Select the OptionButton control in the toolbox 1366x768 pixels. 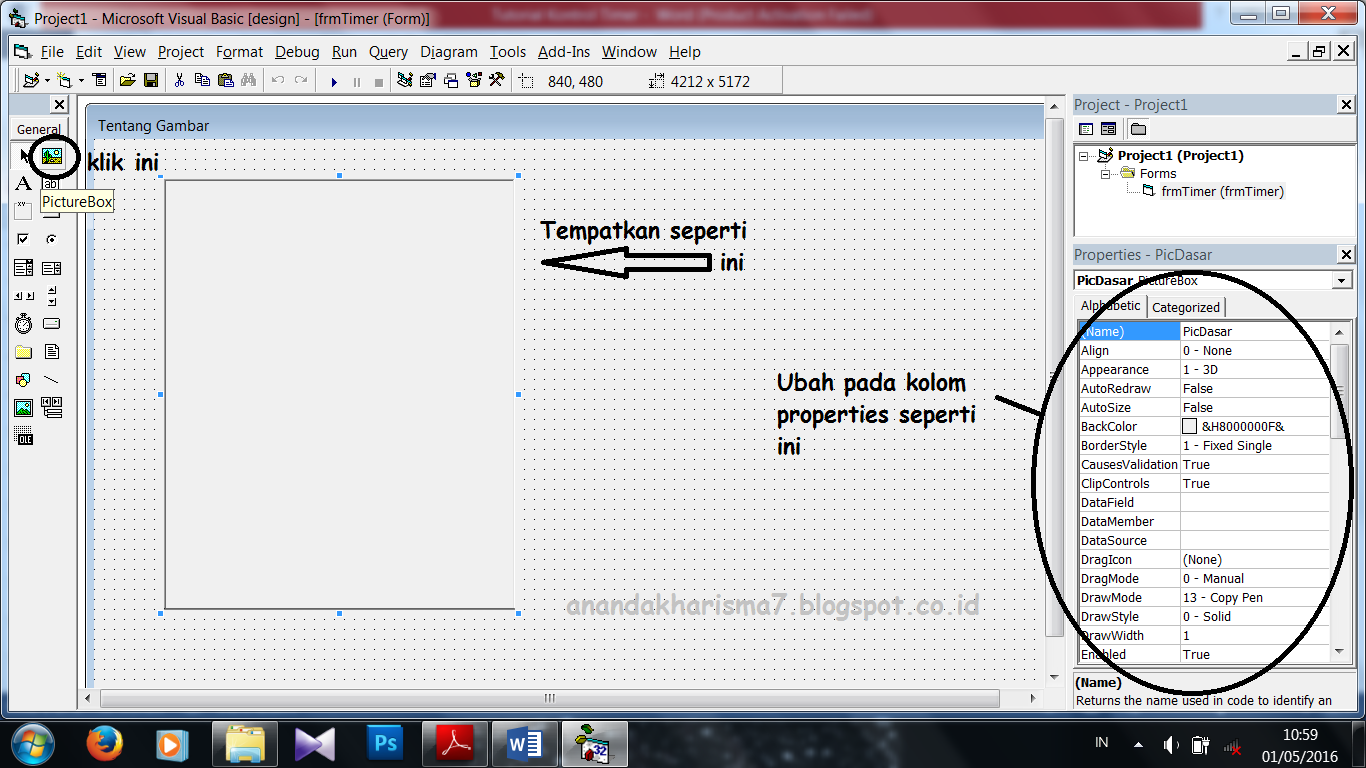[50, 238]
